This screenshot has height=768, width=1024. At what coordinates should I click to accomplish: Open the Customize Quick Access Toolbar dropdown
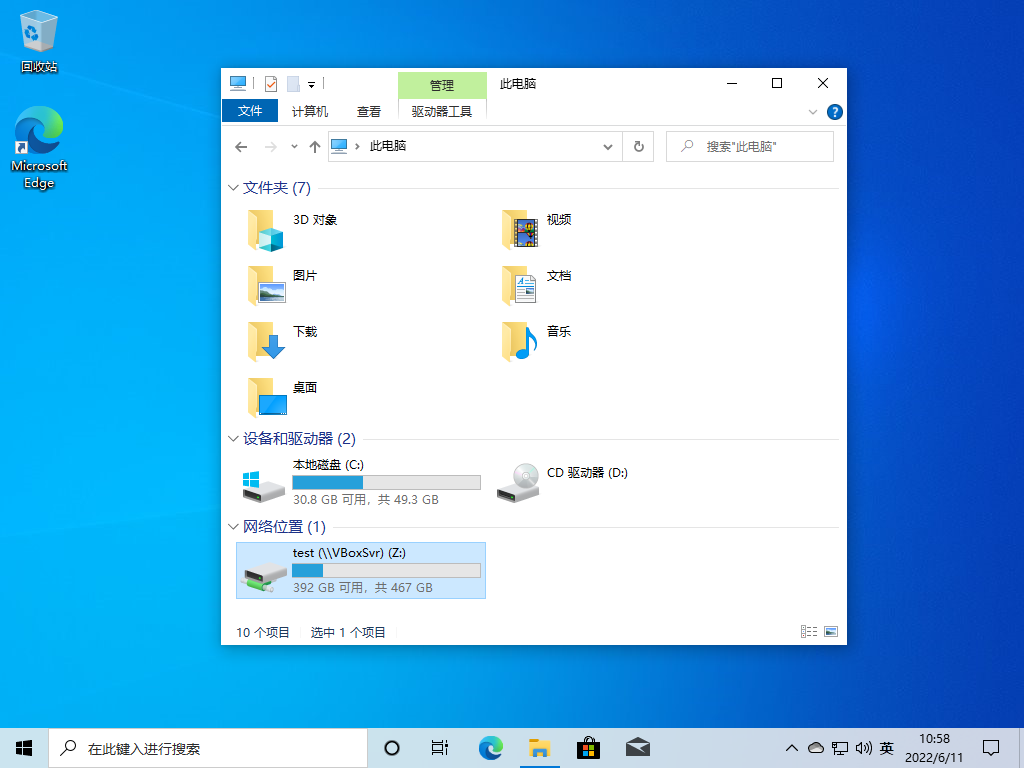pos(311,83)
